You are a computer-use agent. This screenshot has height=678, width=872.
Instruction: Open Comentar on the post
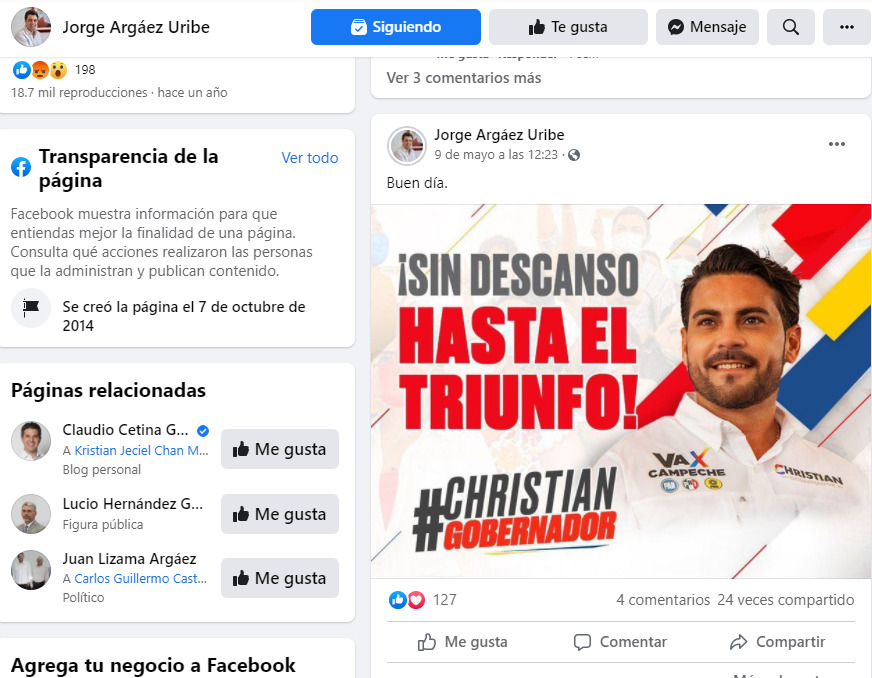(x=620, y=642)
